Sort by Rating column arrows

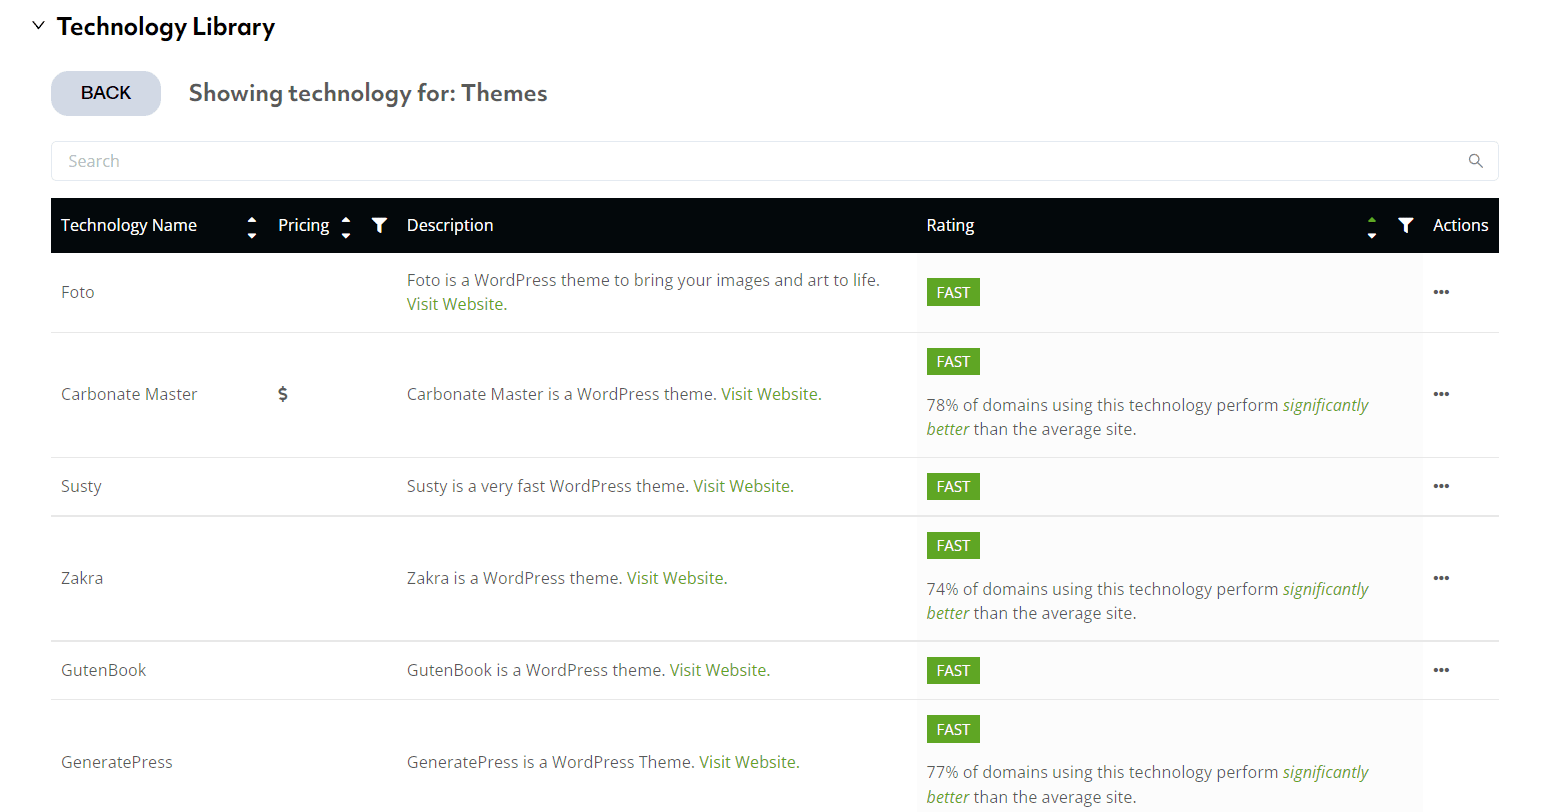coord(1372,226)
